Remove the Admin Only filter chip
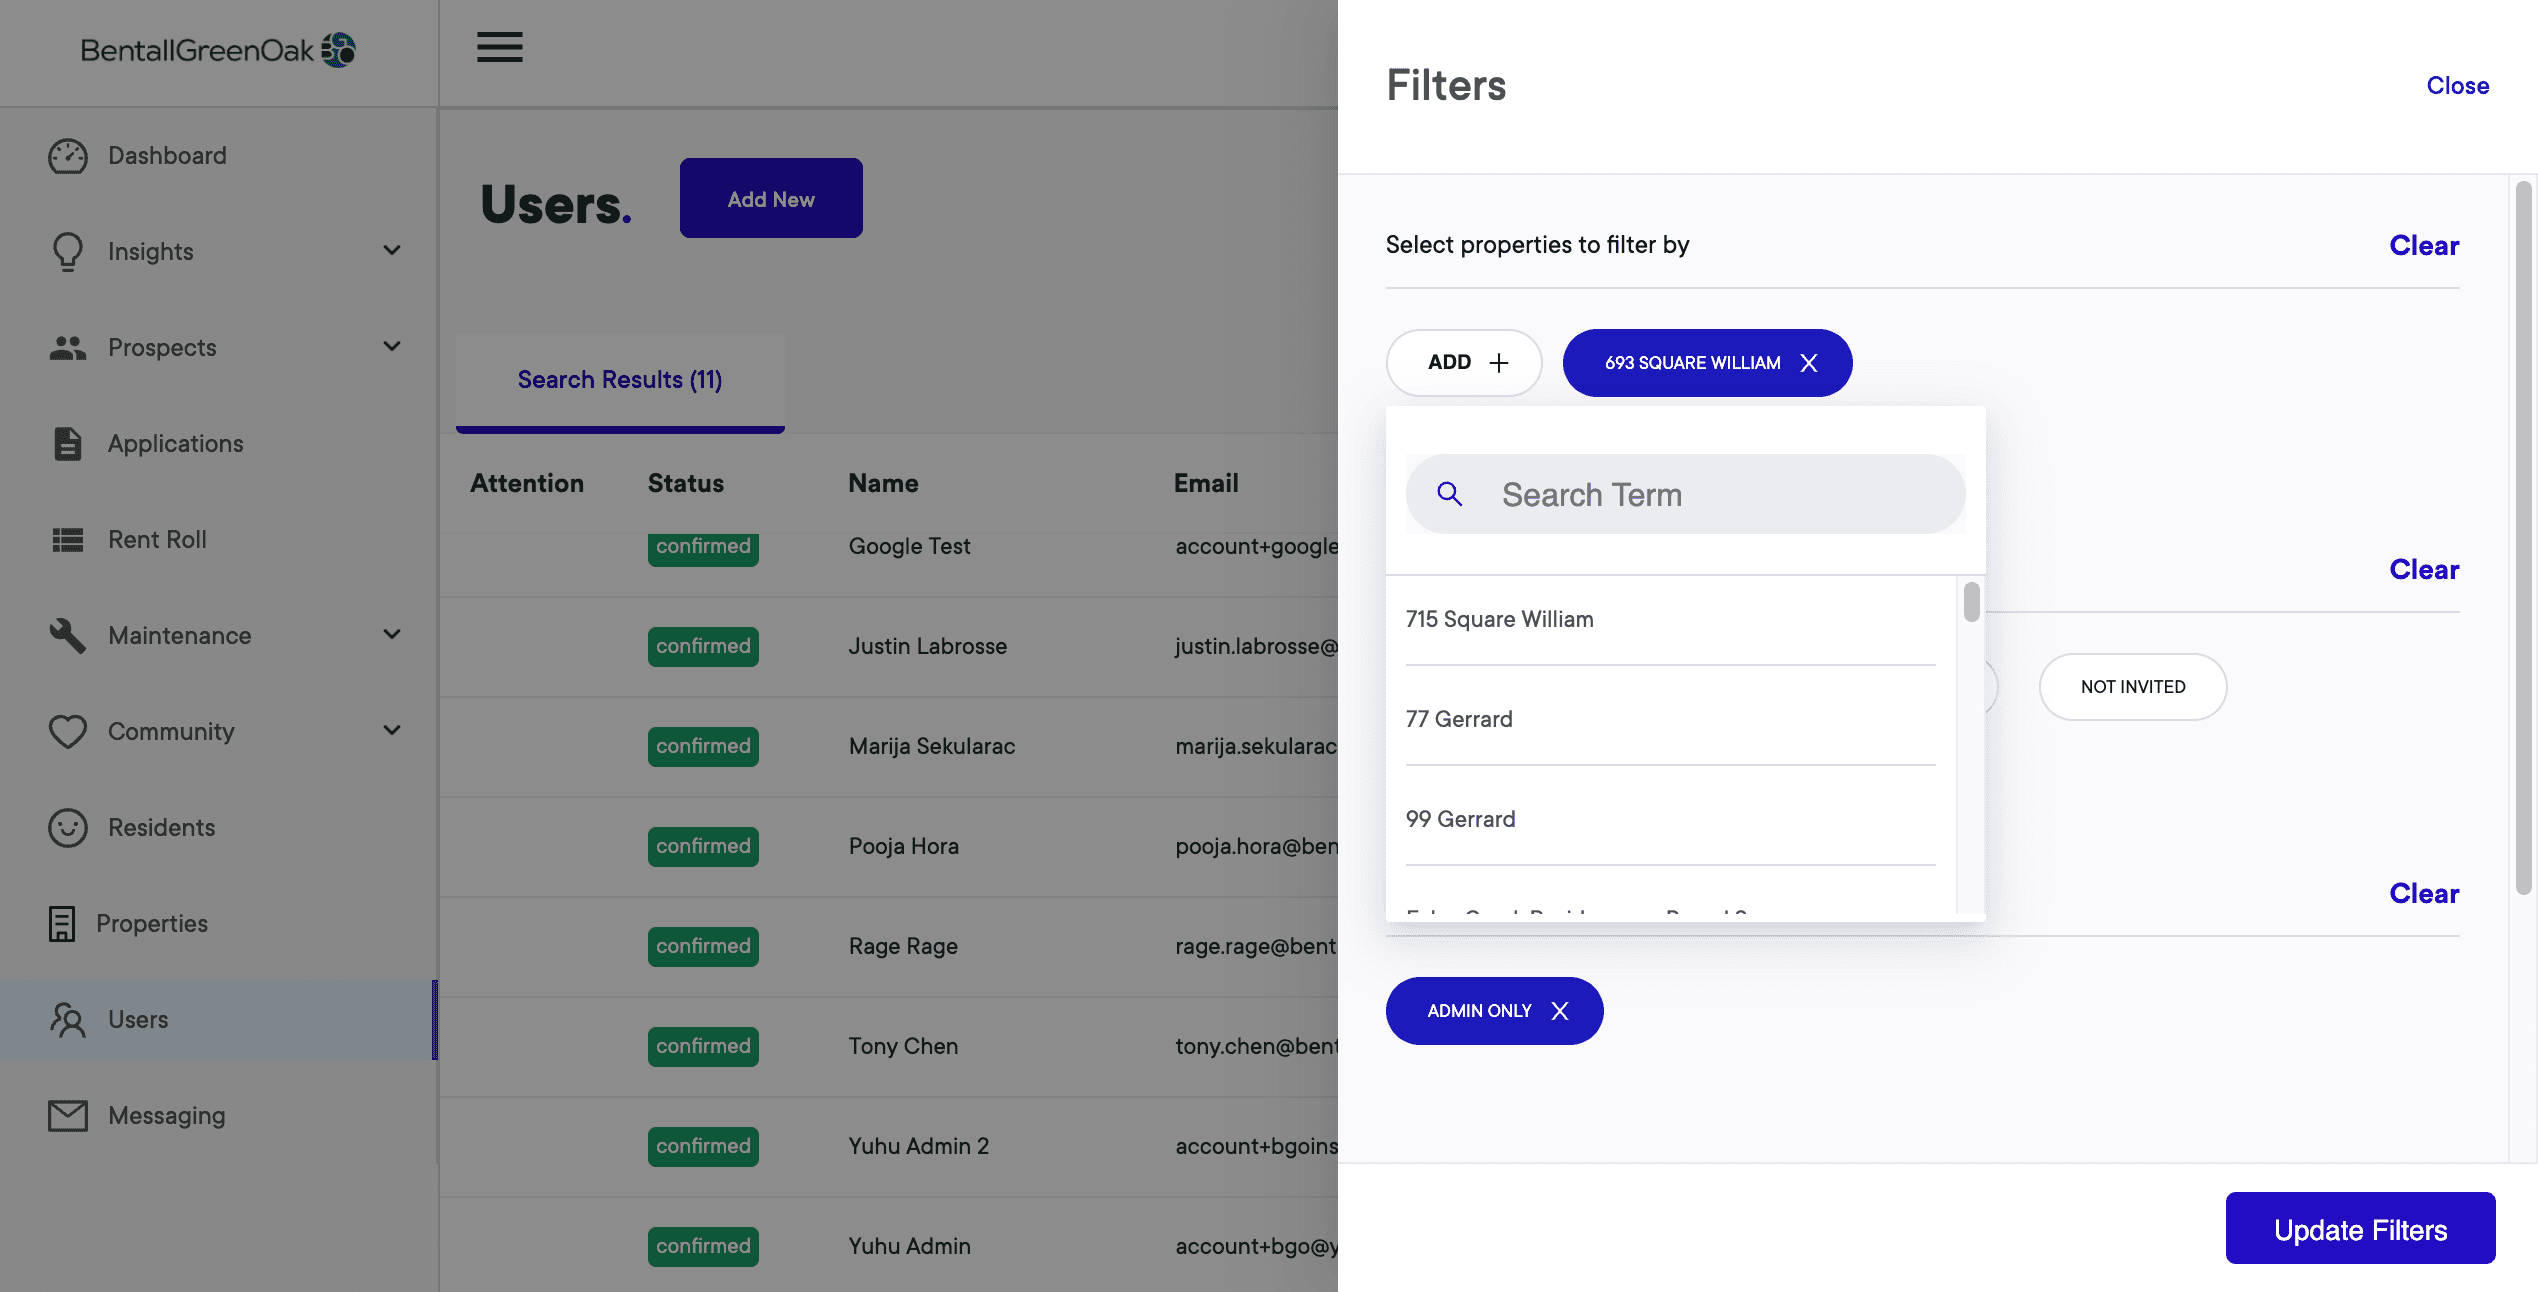The width and height of the screenshot is (2538, 1292). click(x=1560, y=1011)
